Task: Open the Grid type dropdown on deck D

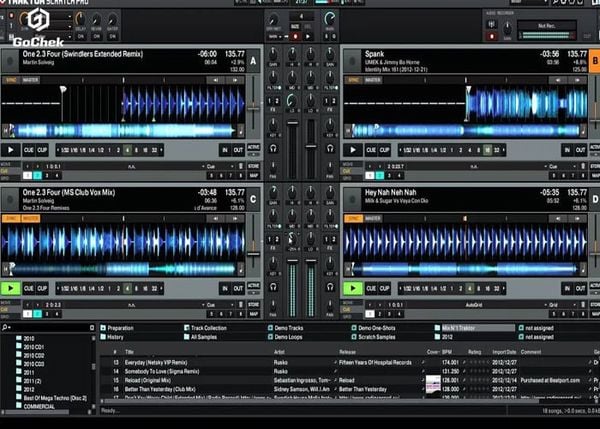Action: [561, 305]
